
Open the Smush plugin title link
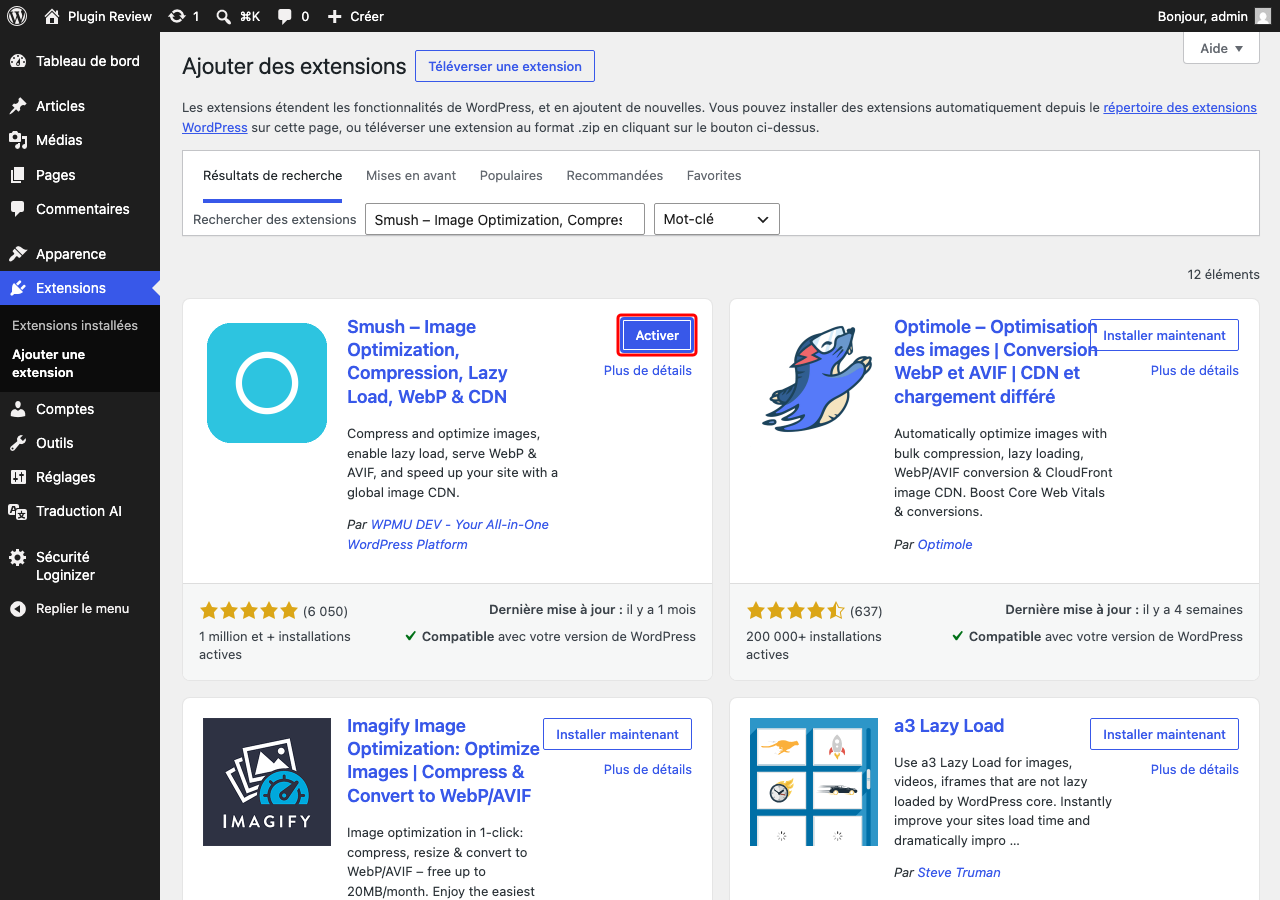427,362
